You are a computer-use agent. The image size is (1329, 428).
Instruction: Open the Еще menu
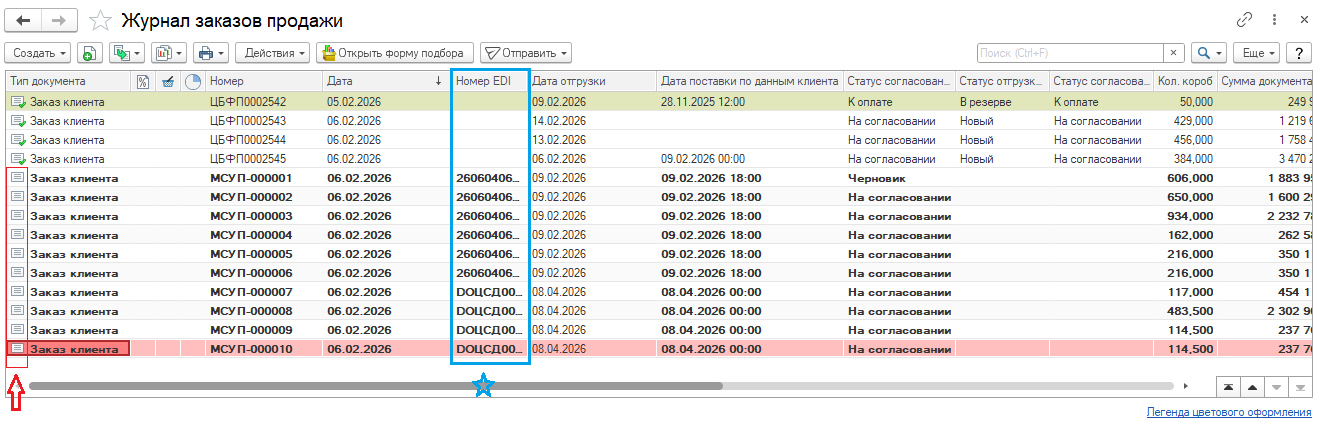pyautogui.click(x=1254, y=53)
